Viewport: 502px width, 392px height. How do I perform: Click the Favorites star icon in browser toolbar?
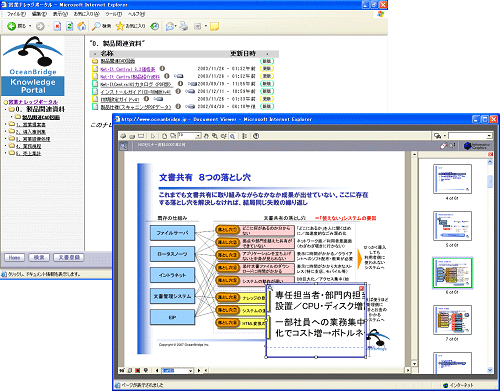coord(120,26)
